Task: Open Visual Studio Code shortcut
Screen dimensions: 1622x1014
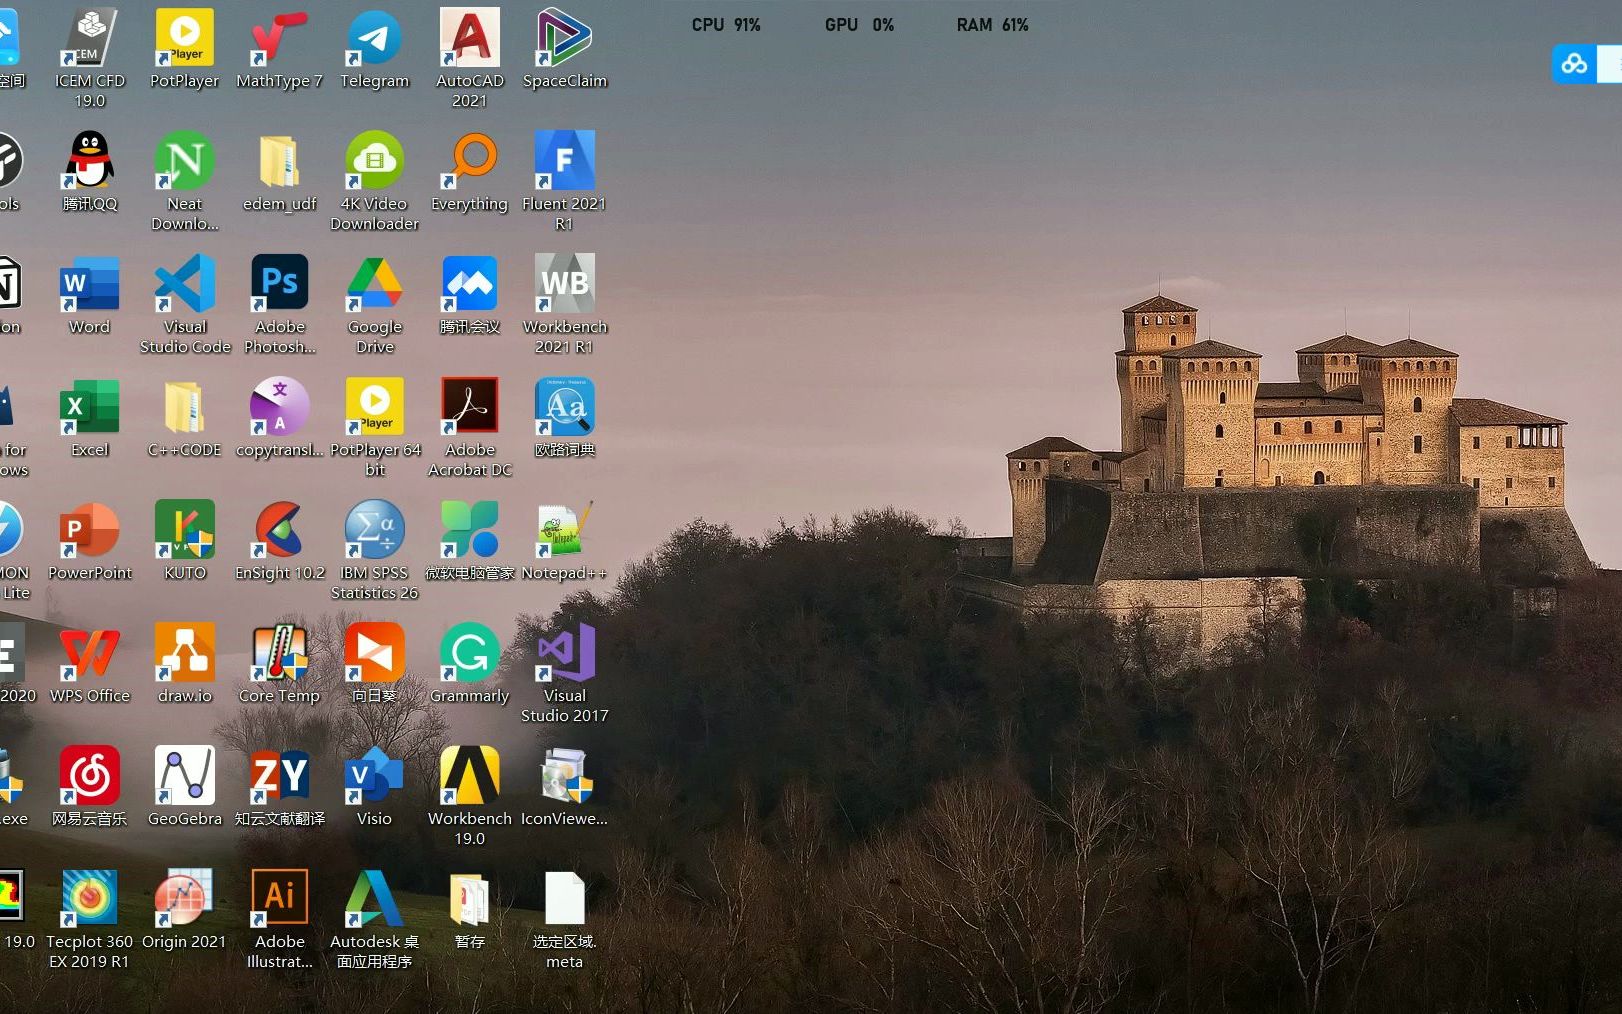Action: tap(185, 304)
